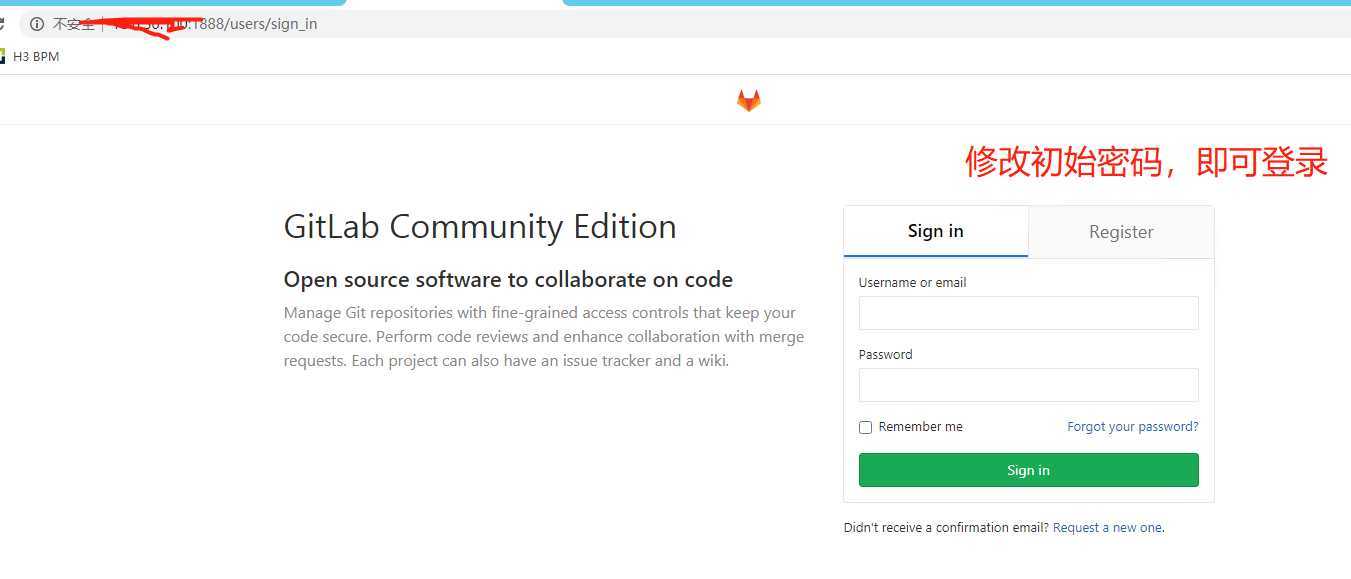Click the 'Remember me' label text
1351x579 pixels.
coord(920,427)
